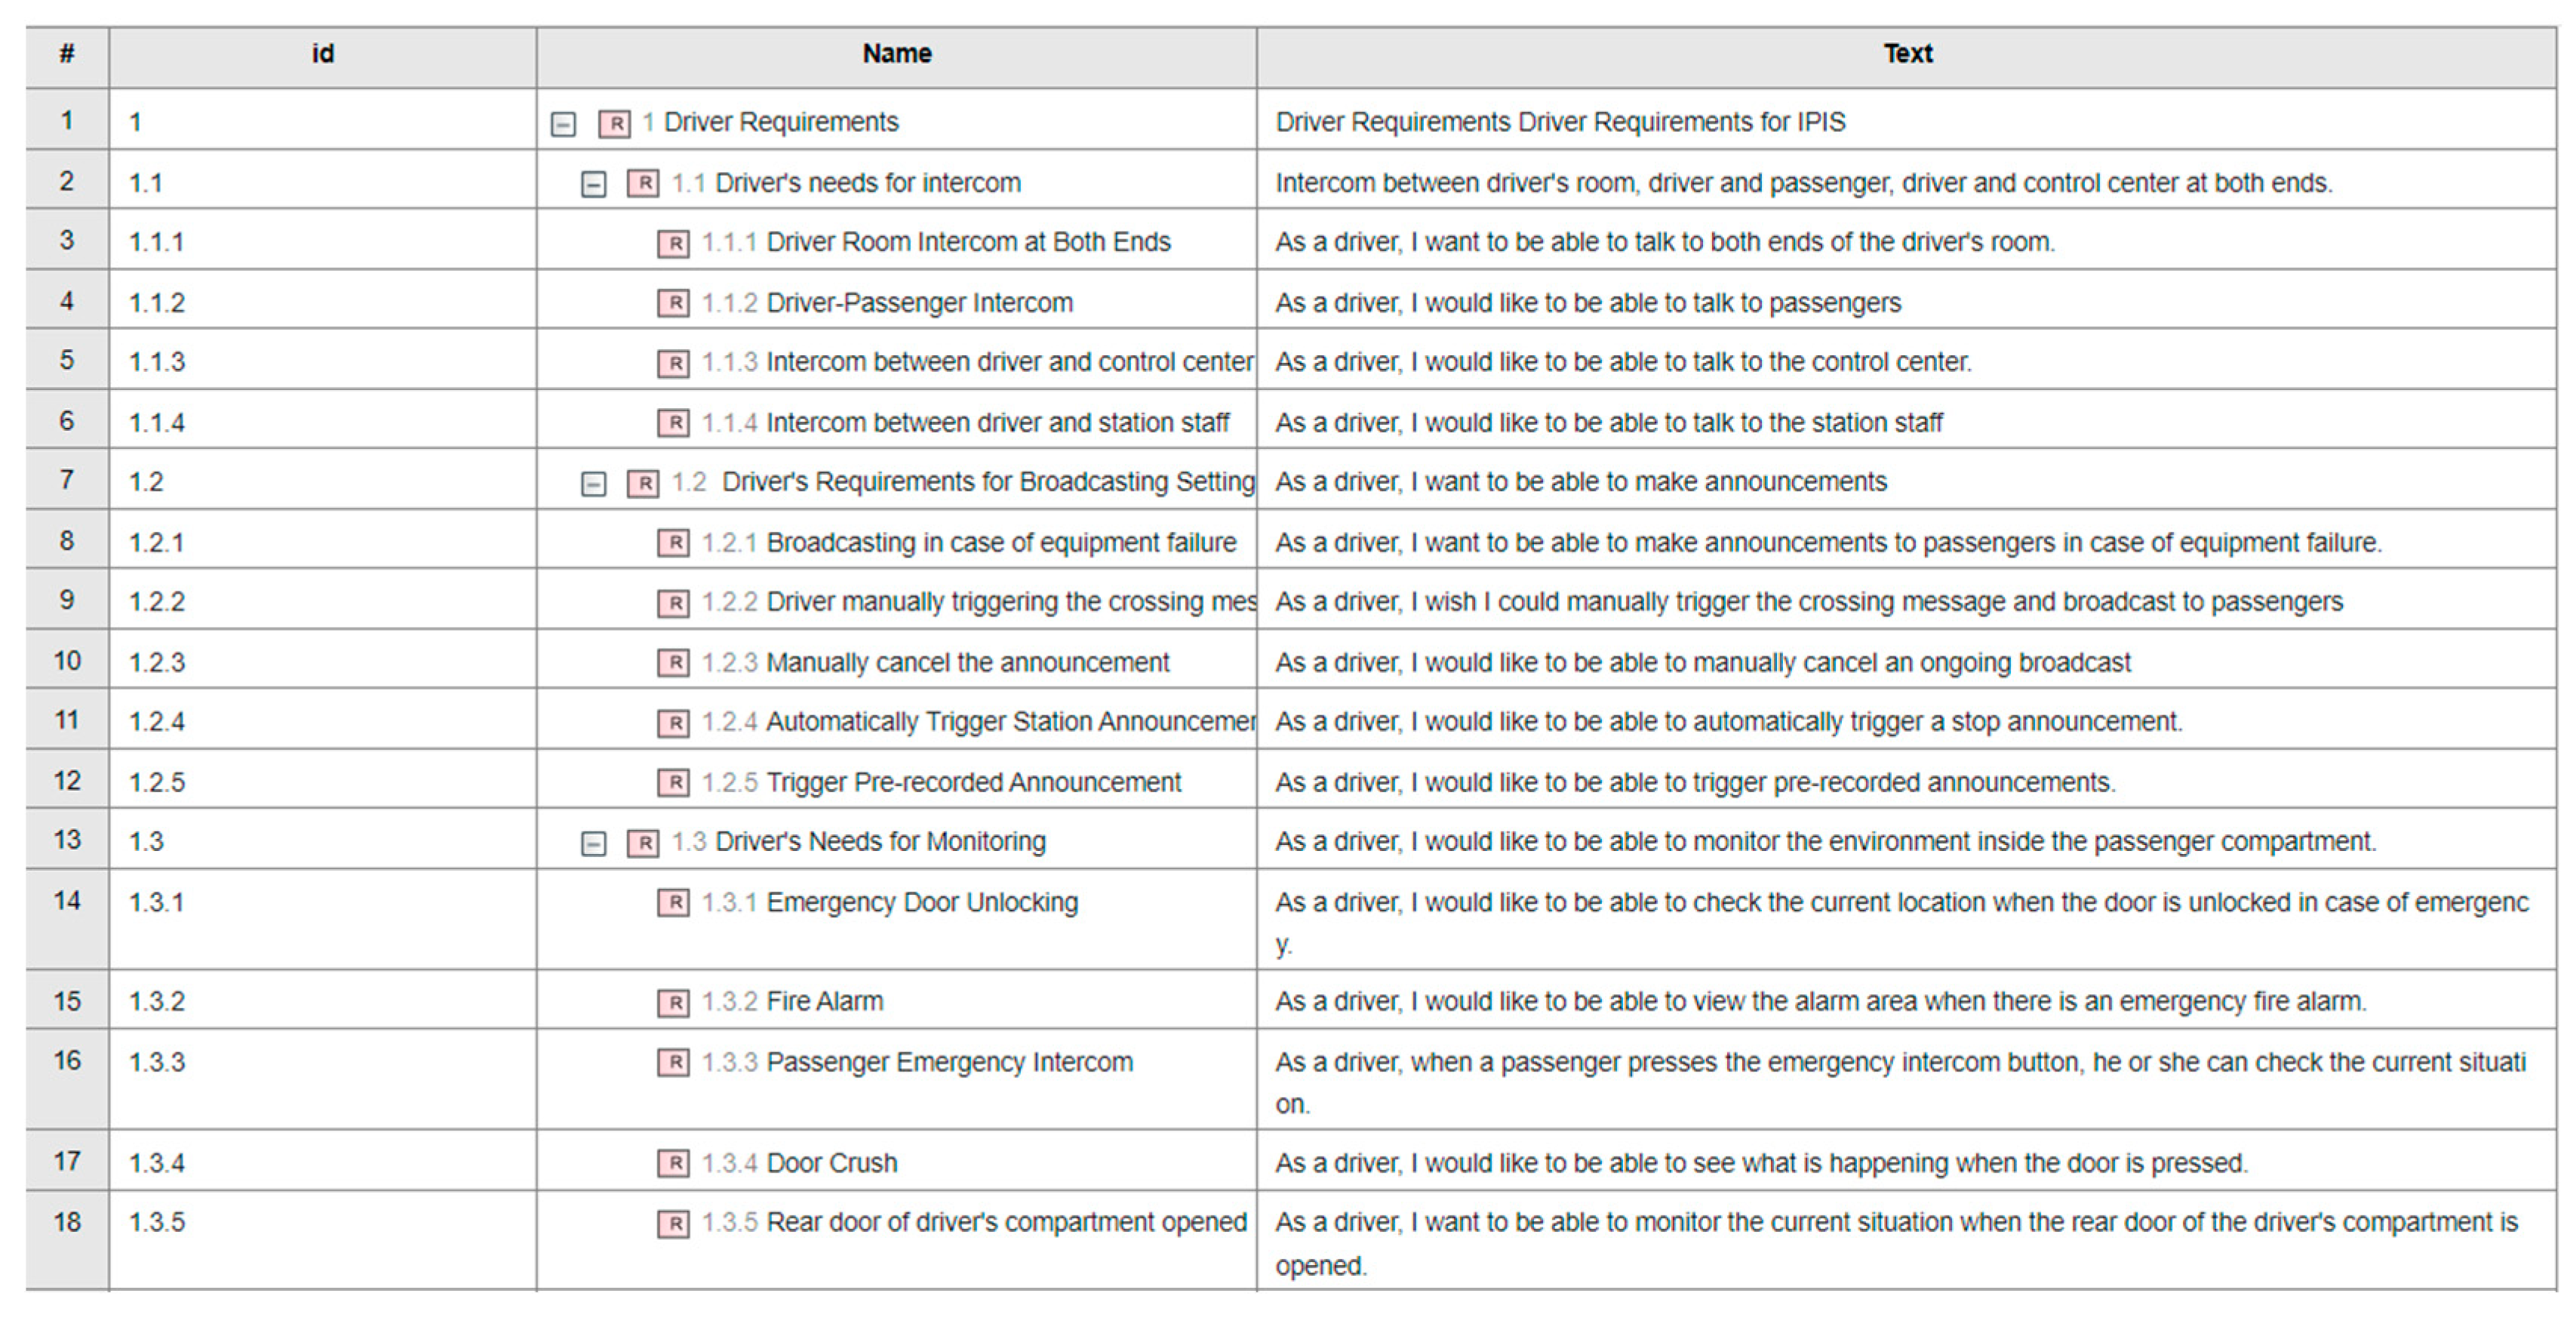Click requirement icon beside Door Crush

pyautogui.click(x=673, y=1163)
